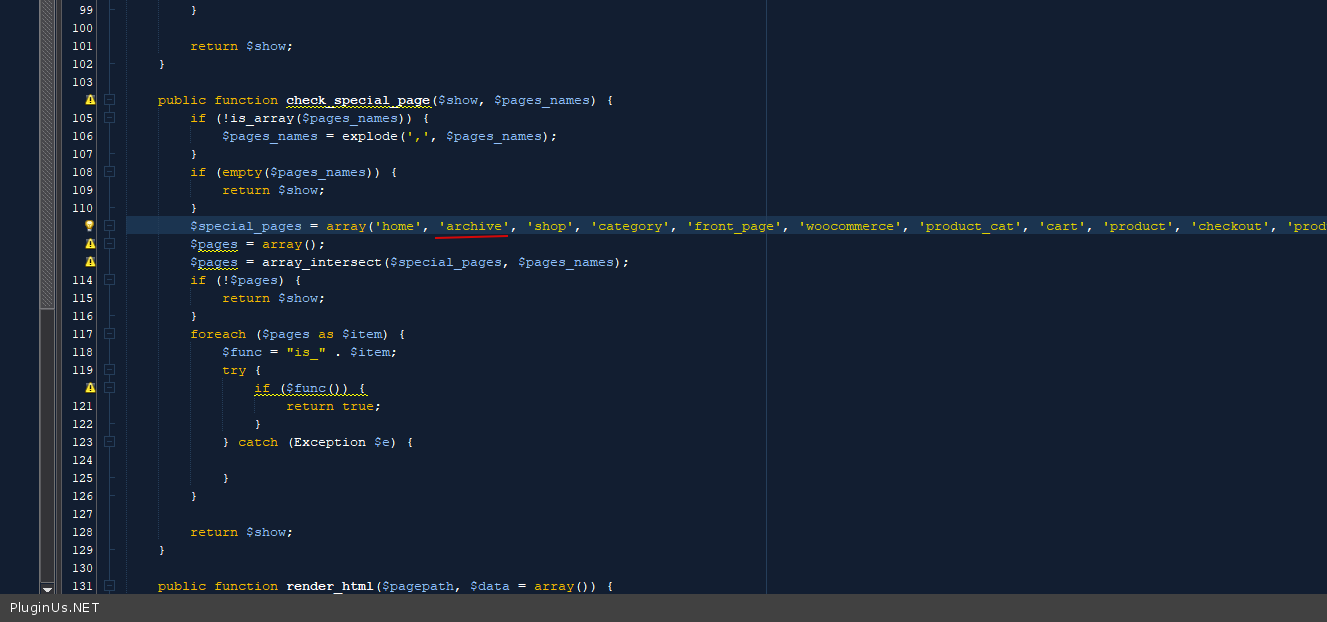Click the lightbulb hint on $special_pages line
The width and height of the screenshot is (1327, 622).
(x=90, y=226)
